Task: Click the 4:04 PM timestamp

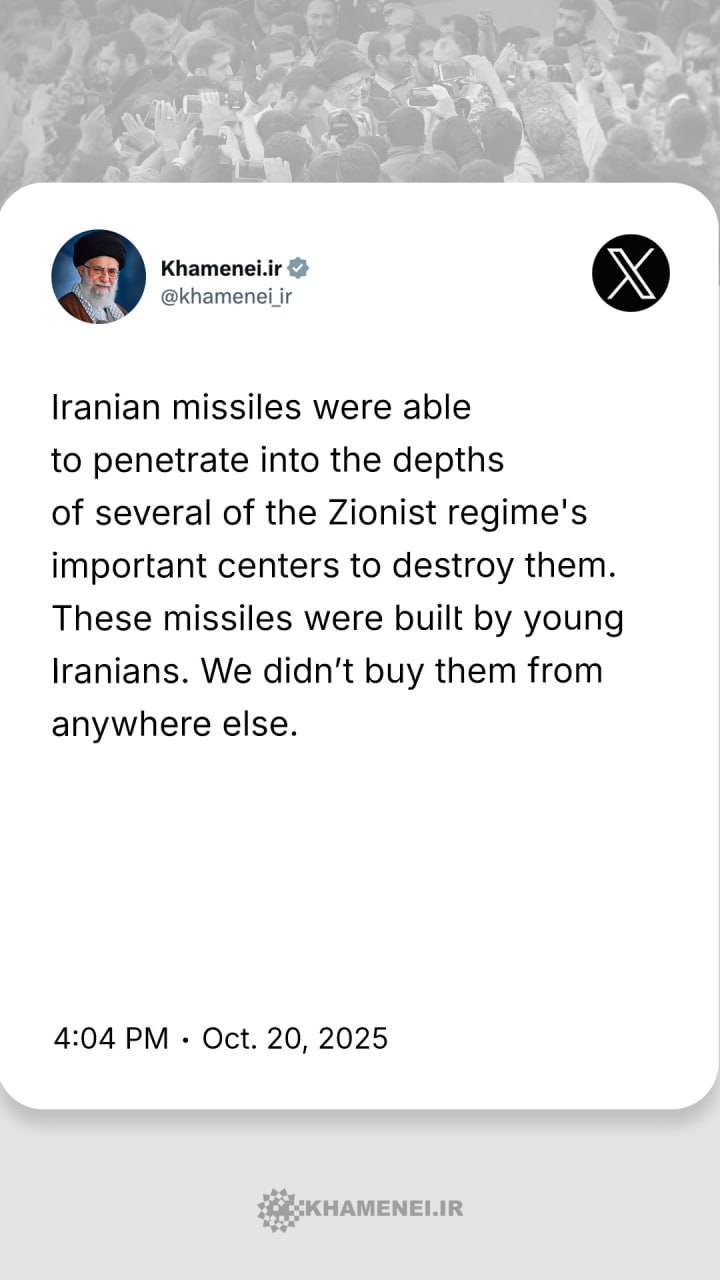Action: coord(111,1038)
